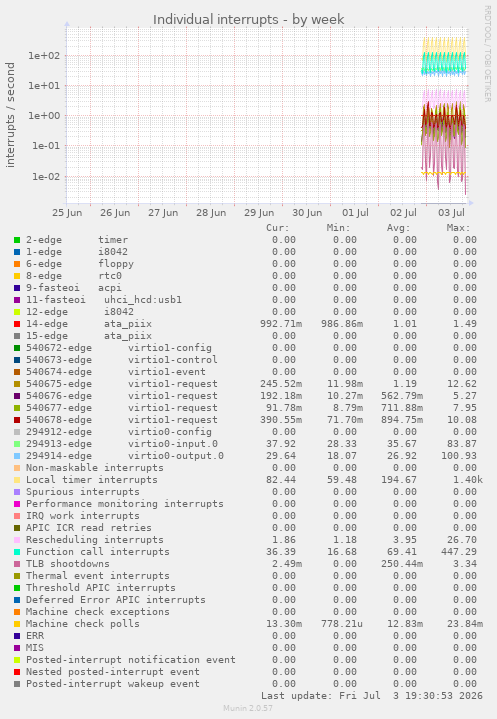Click the 'virtio0-config' legend label

pos(170,432)
